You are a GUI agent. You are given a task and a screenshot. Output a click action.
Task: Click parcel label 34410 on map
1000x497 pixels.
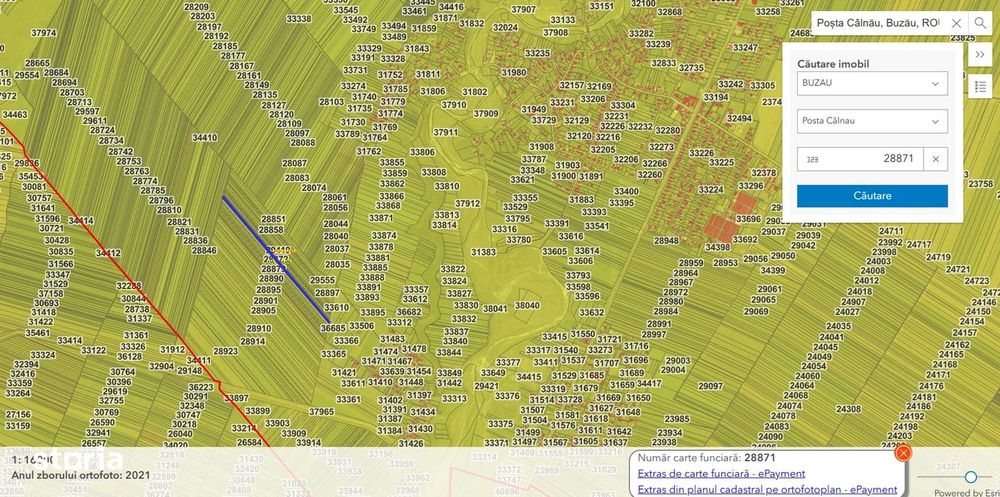click(205, 137)
